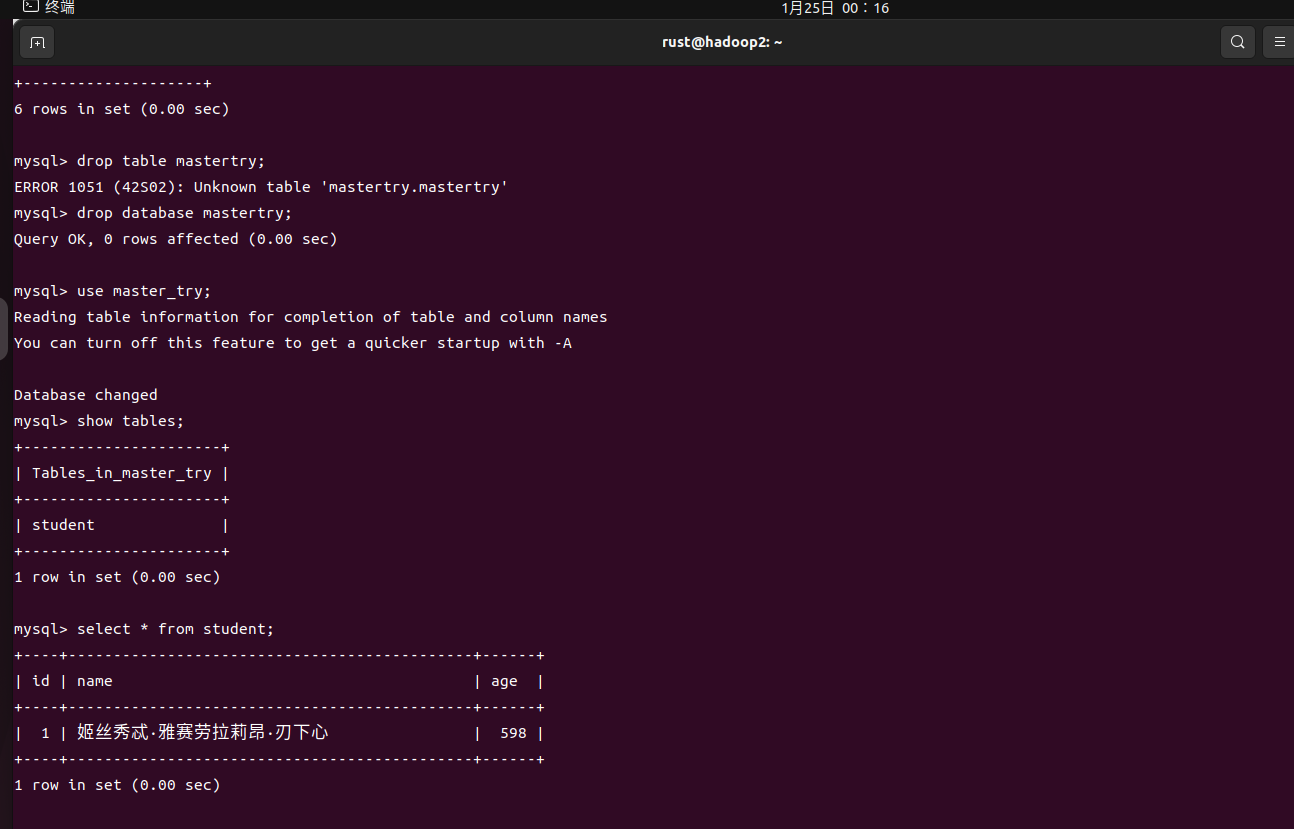
Task: Open the terminal hamburger menu
Action: pyautogui.click(x=1279, y=42)
